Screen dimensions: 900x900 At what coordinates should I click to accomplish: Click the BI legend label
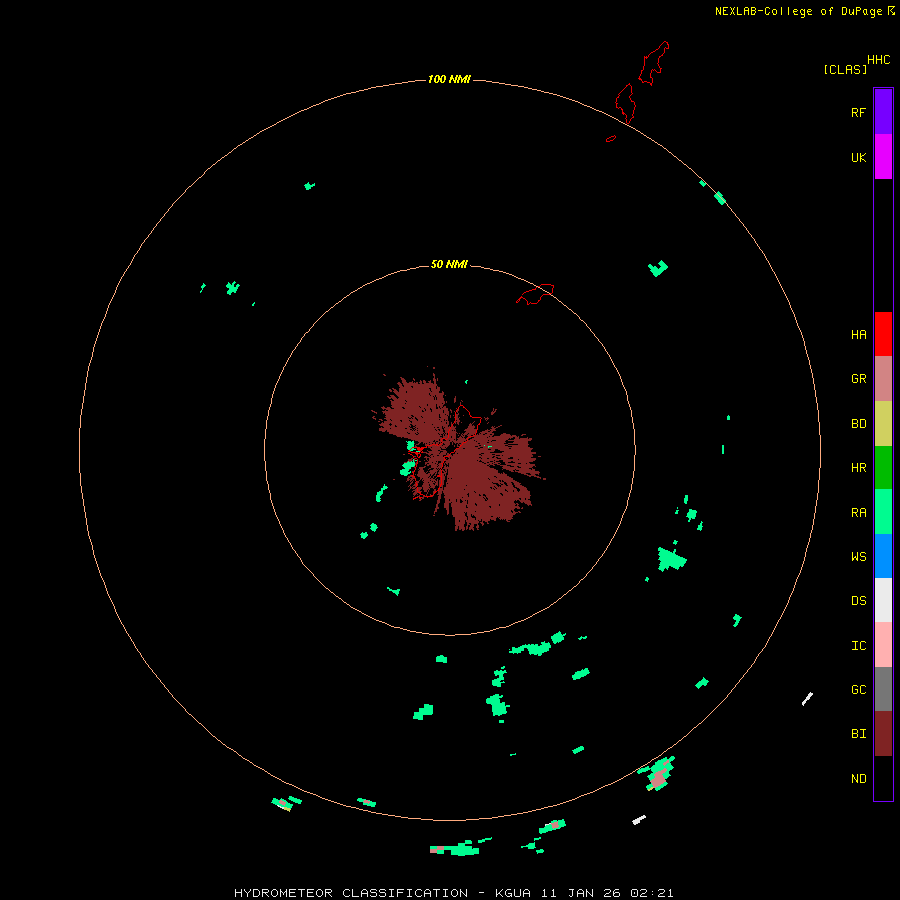[x=858, y=734]
